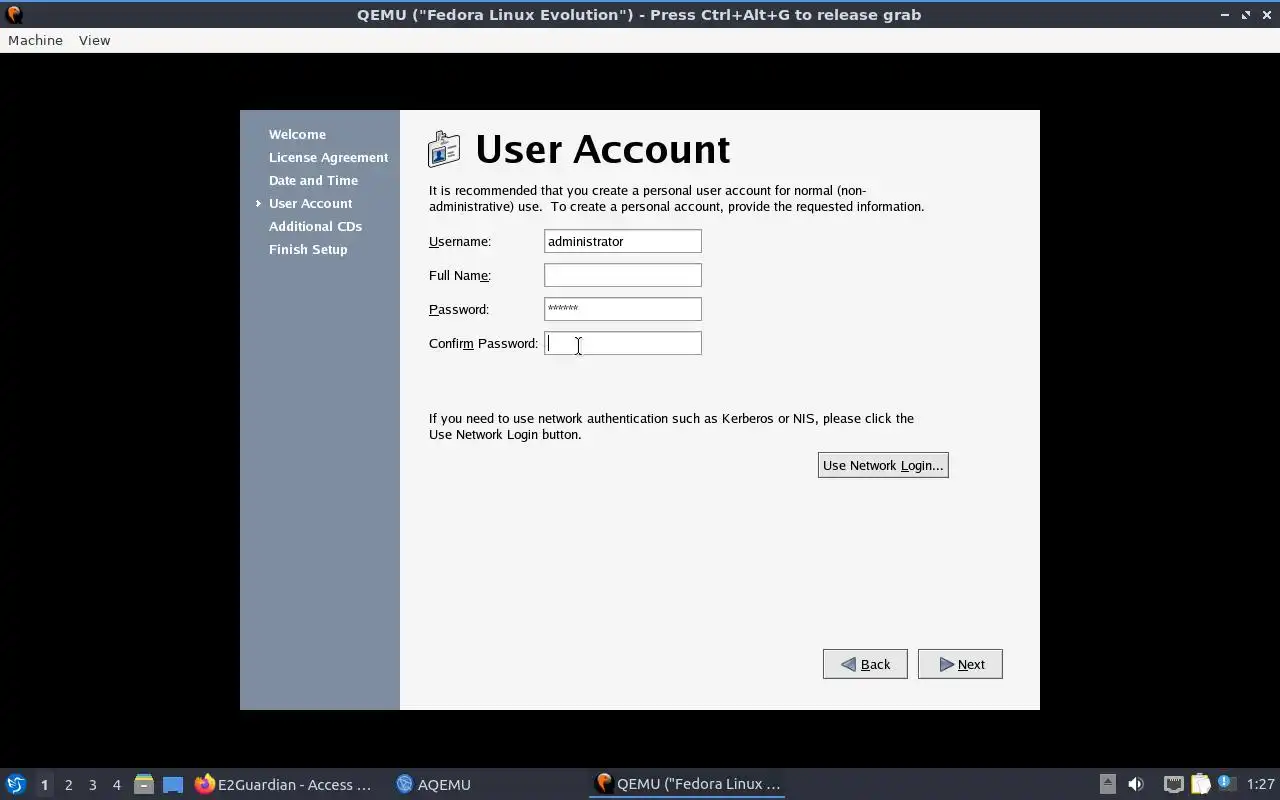Viewport: 1280px width, 800px height.
Task: Open the volume tray icon
Action: [1135, 784]
